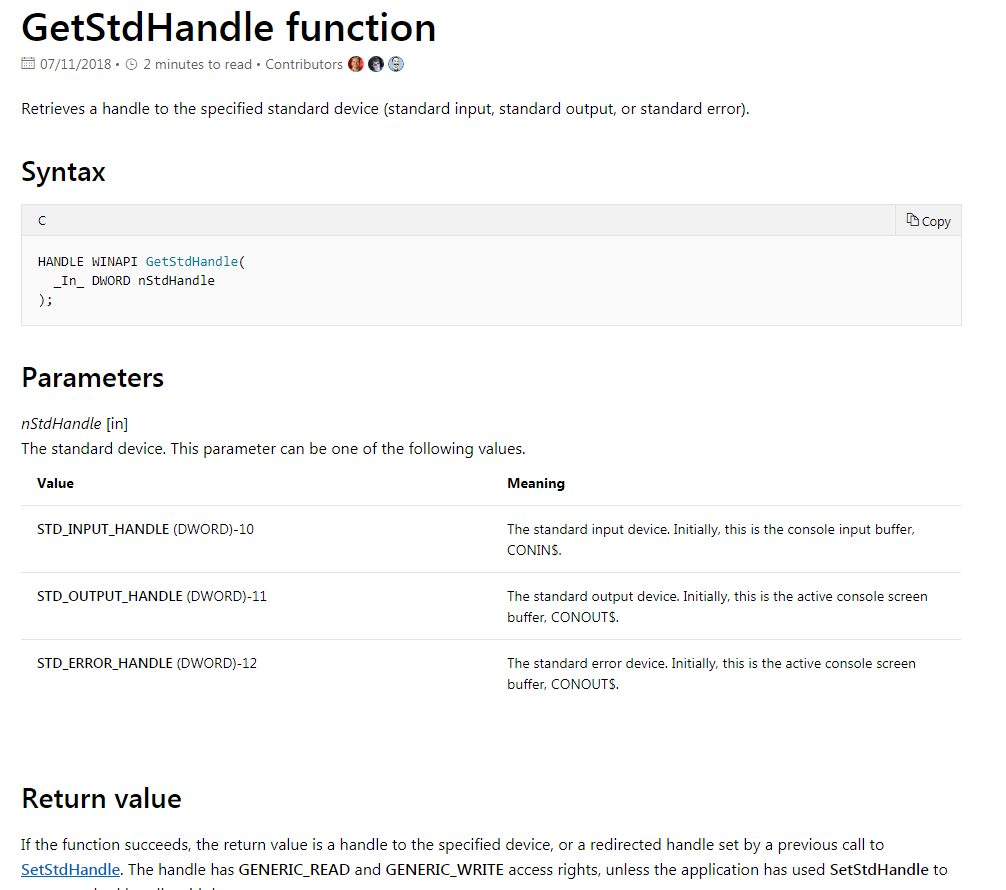Screen dimensions: 1006x890
Task: Click the STD_ERROR_HANDLE table value
Action: click(105, 663)
